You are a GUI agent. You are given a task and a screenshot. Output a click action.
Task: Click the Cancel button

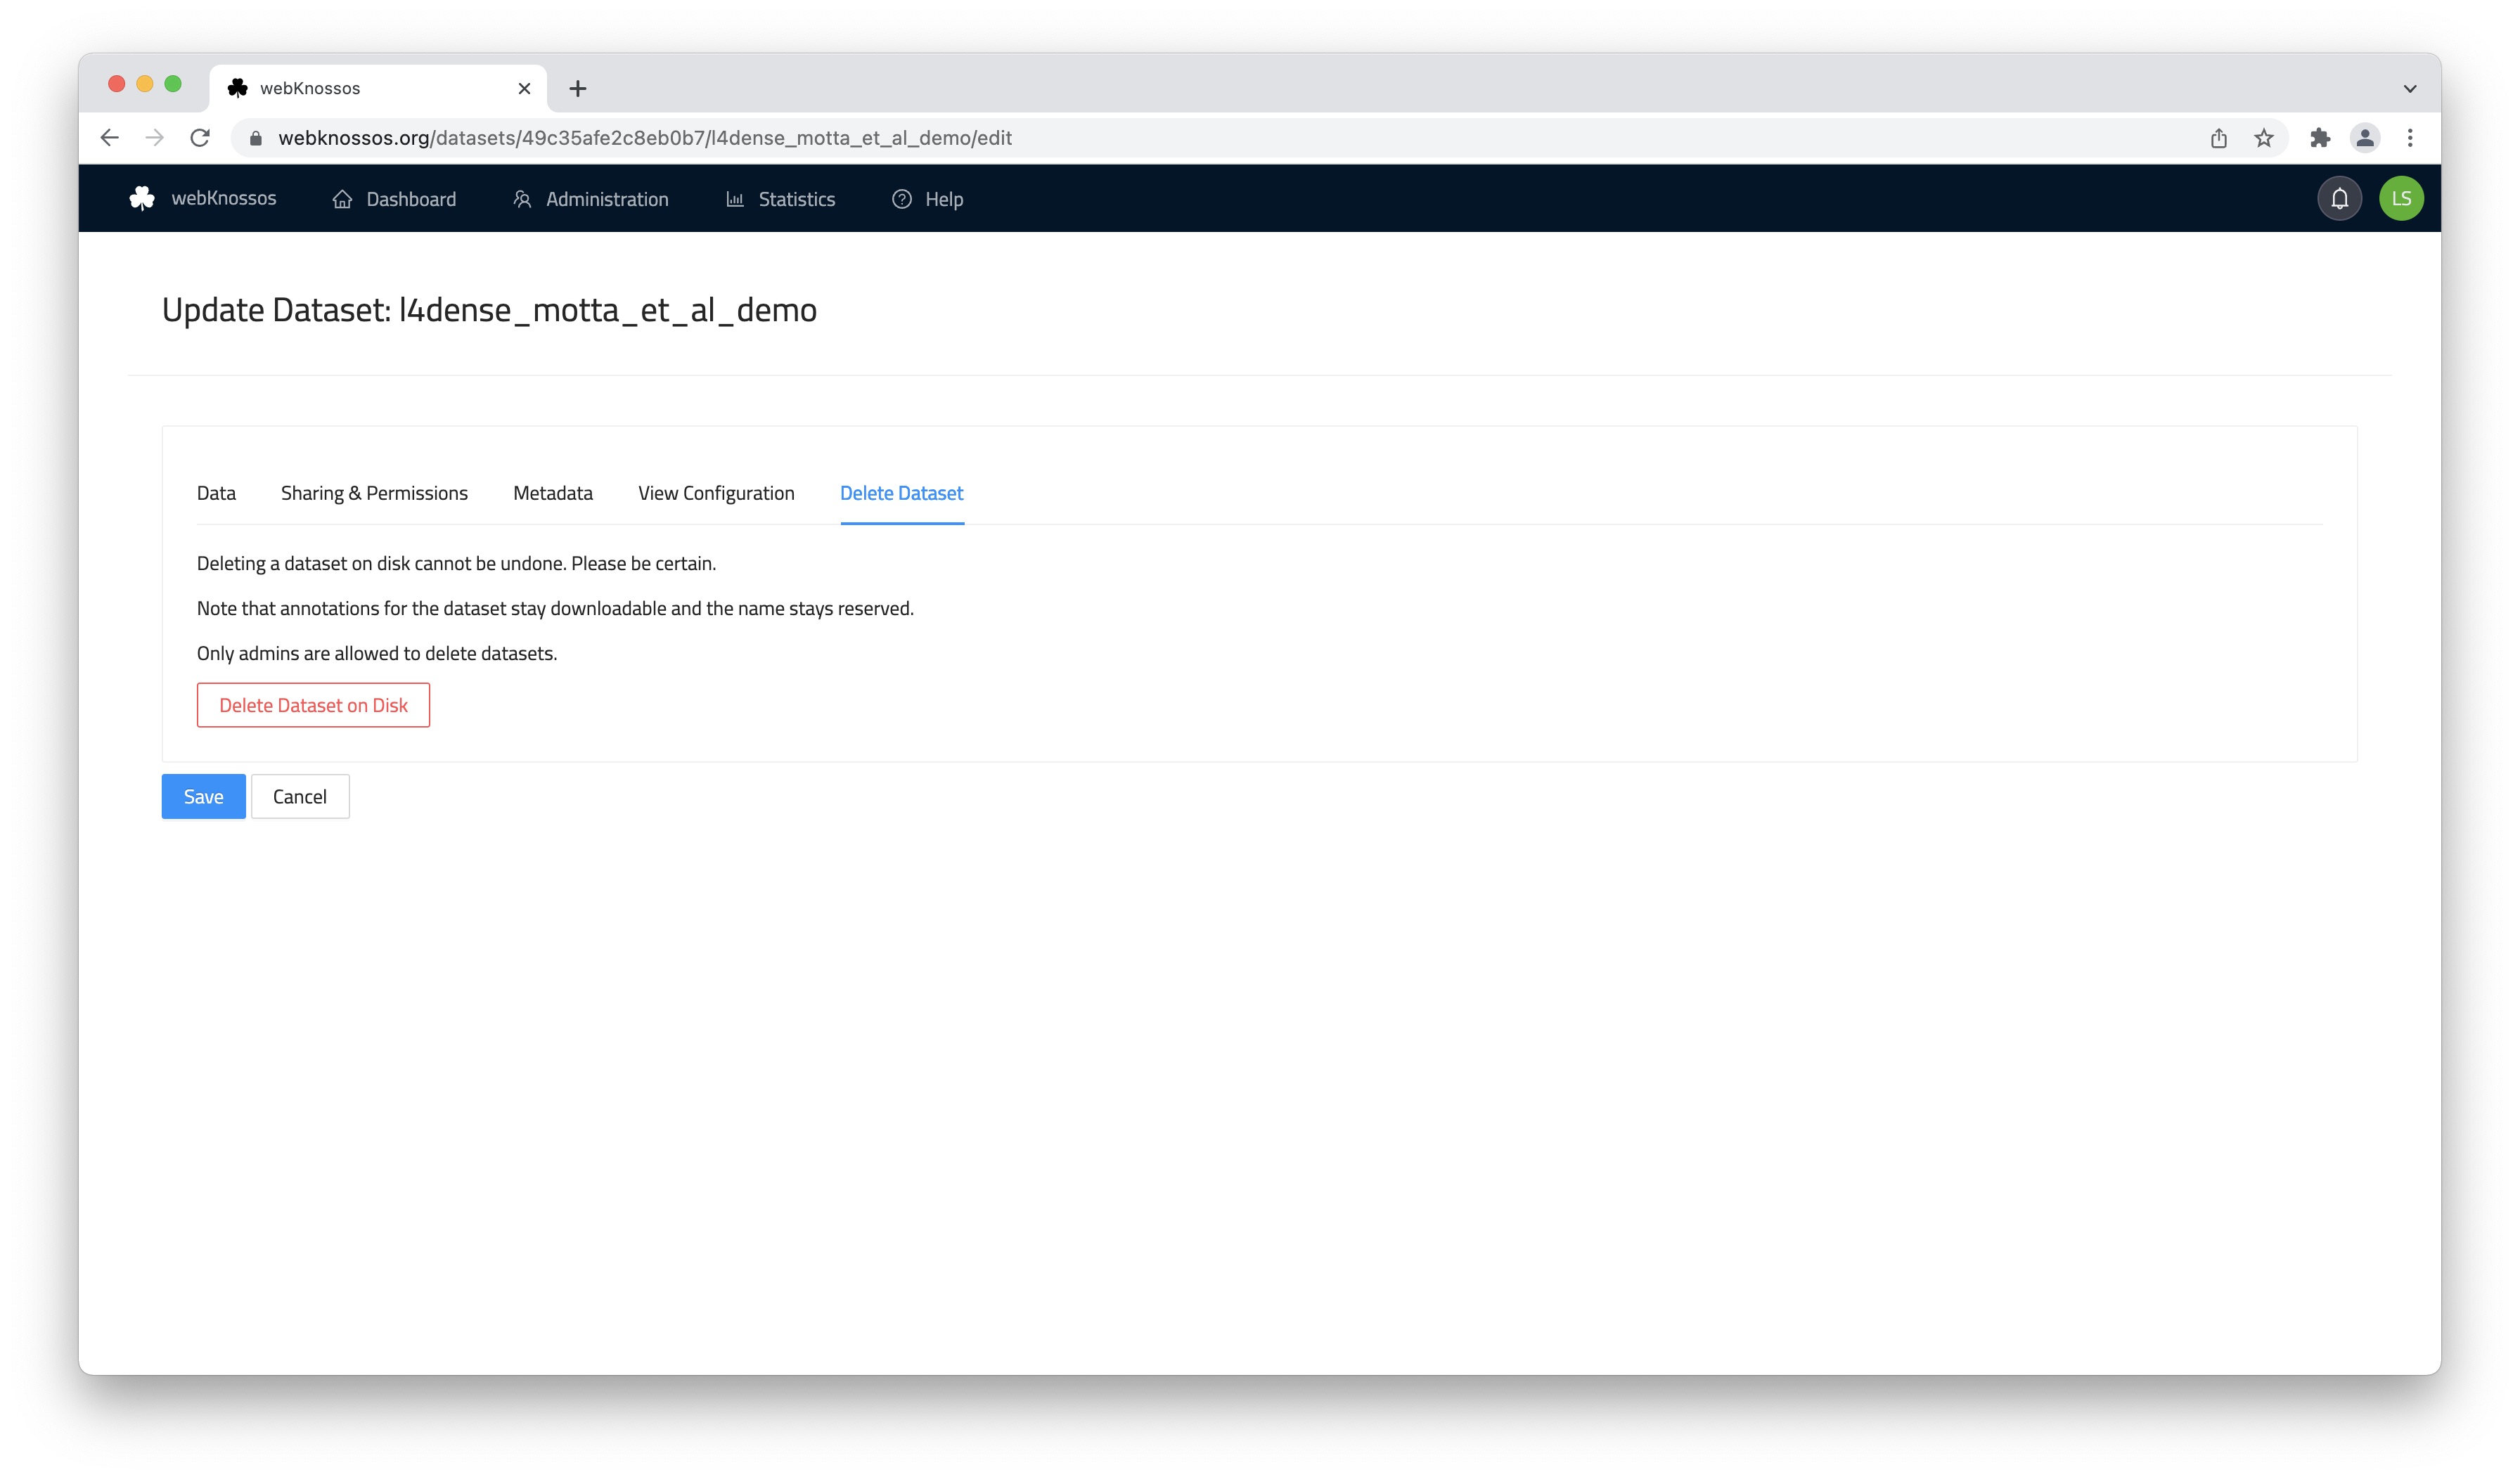click(x=300, y=796)
